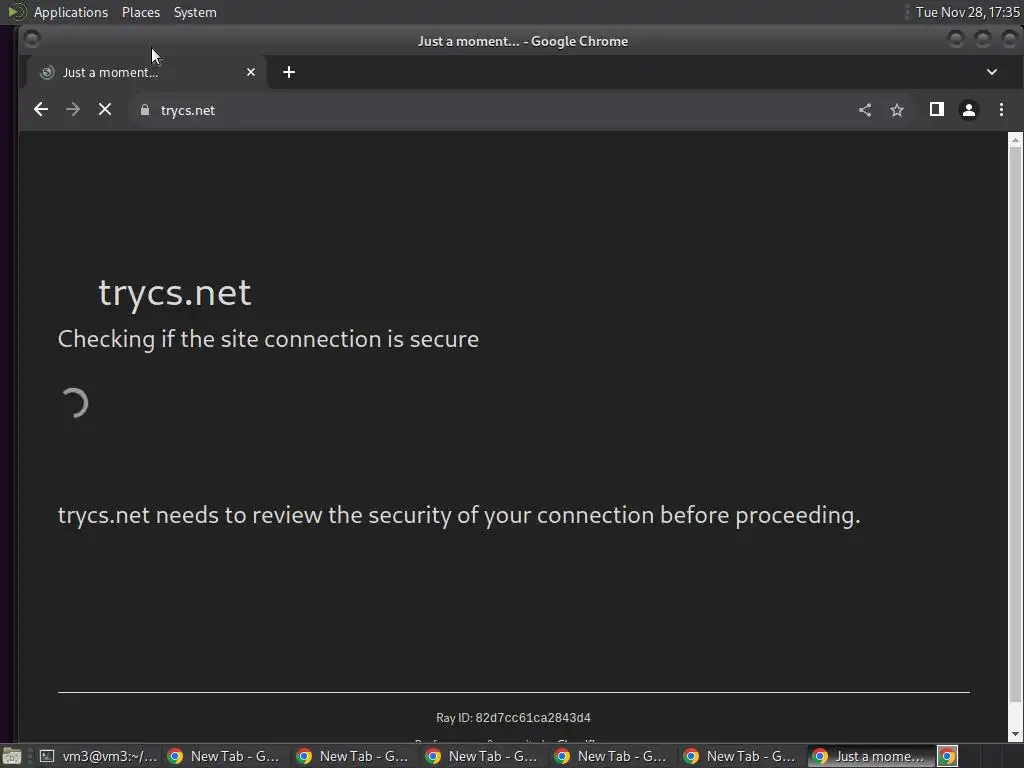Image resolution: width=1024 pixels, height=768 pixels.
Task: Open a new tab with the plus button
Action: [289, 72]
